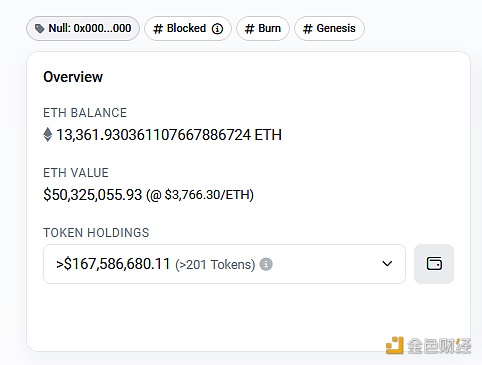482x365 pixels.
Task: Click the hash symbol in the Blocked tag
Action: pyautogui.click(x=158, y=29)
